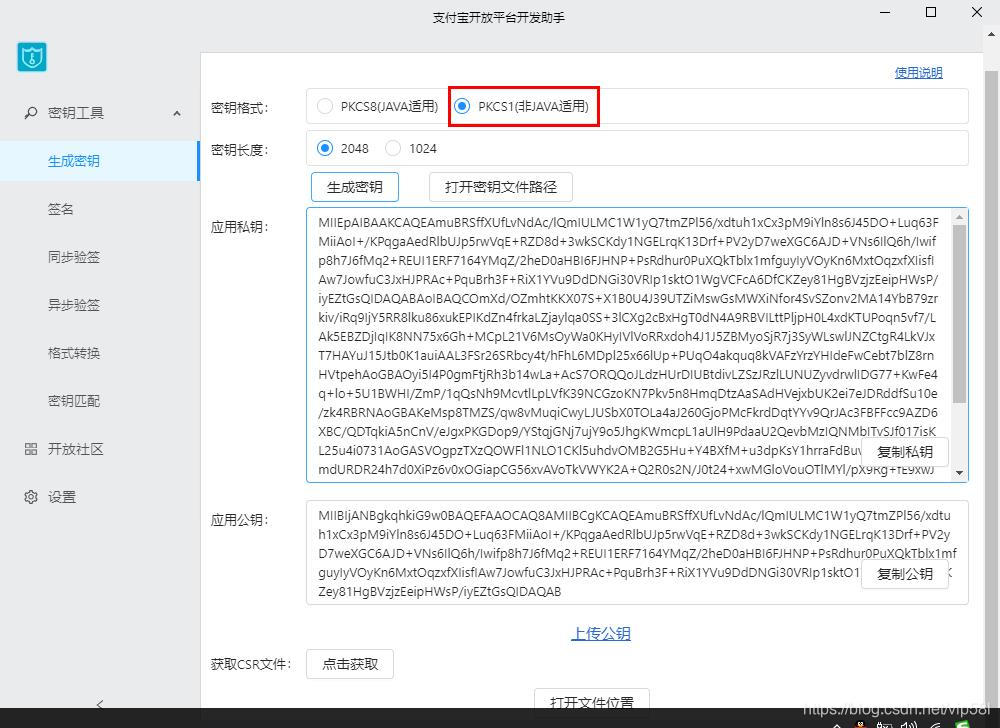1000x728 pixels.
Task: Collapse the sidebar with the left arrow
Action: 99,703
